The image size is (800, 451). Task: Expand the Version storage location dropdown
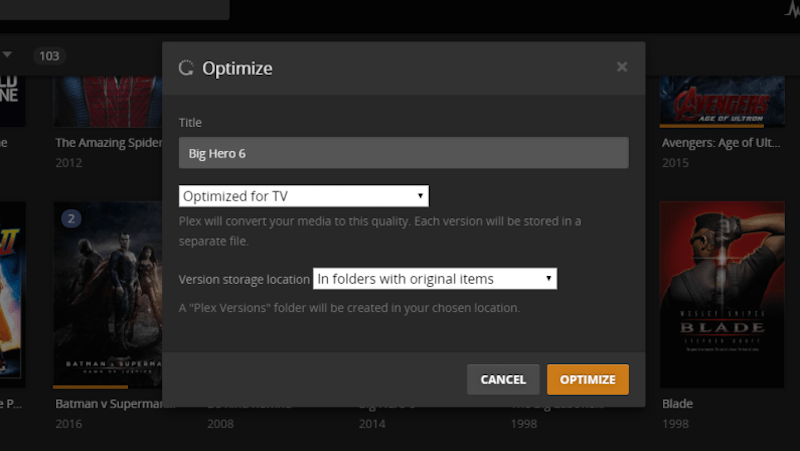[x=435, y=279]
